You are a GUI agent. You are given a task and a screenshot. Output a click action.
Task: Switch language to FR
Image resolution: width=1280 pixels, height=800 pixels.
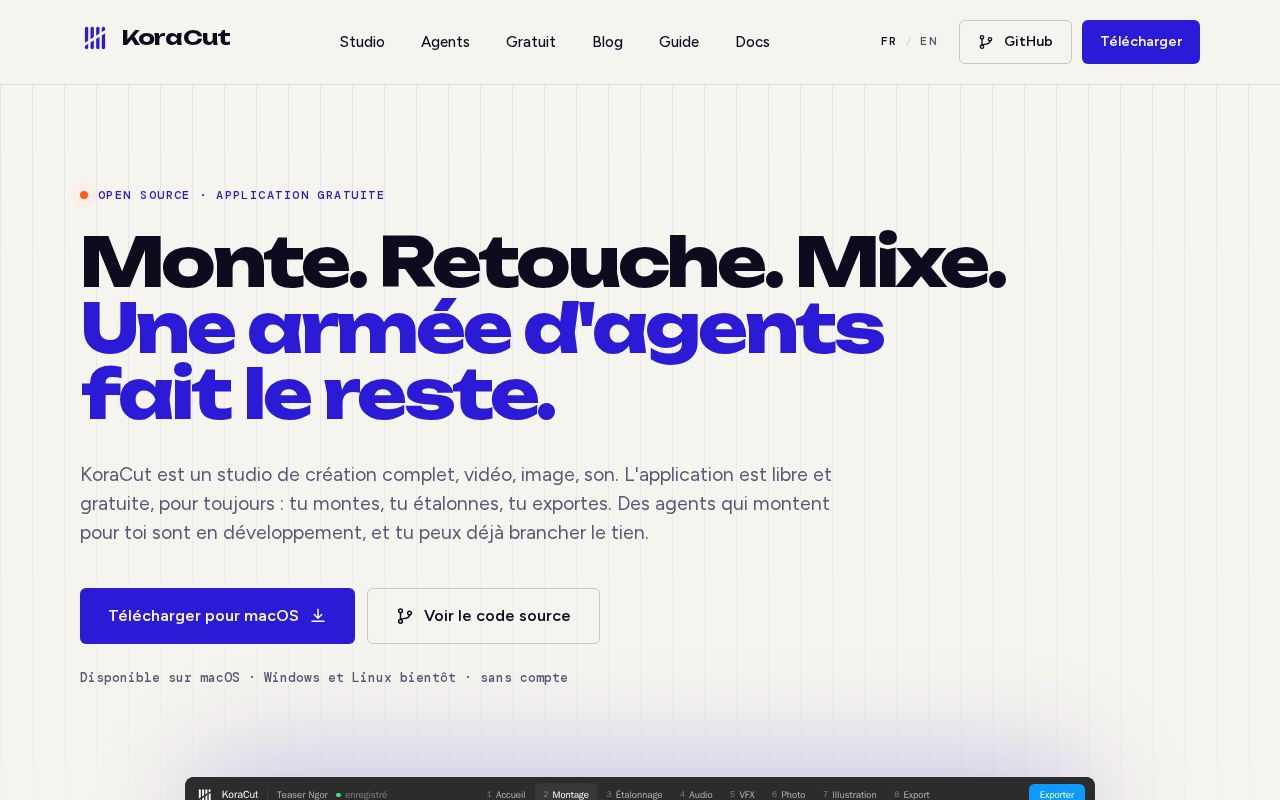coord(888,42)
